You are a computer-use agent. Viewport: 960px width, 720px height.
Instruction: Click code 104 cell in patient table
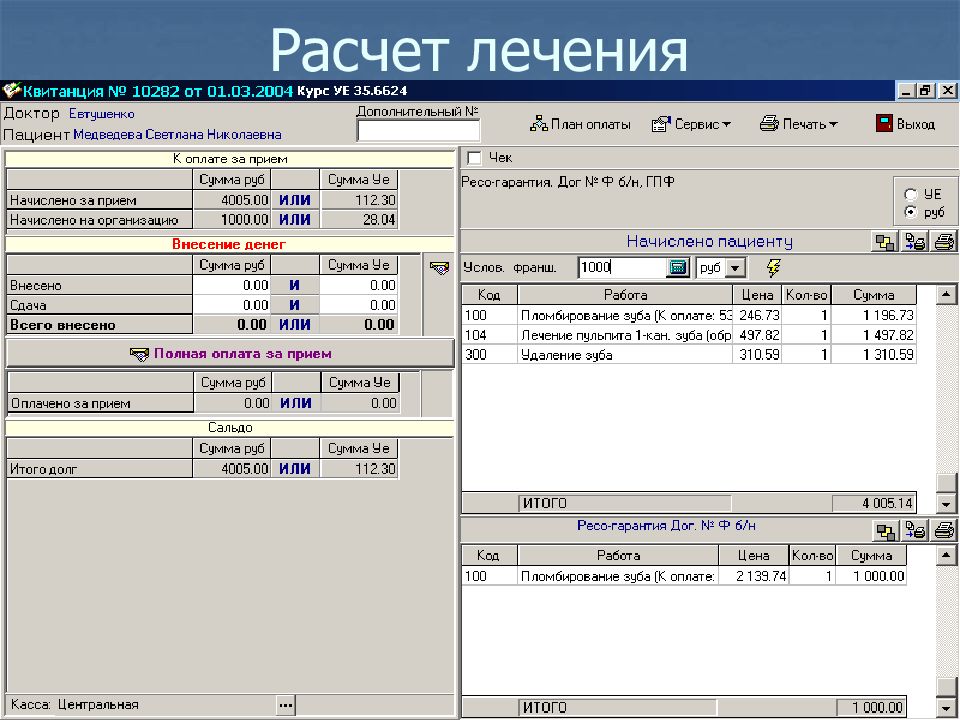(x=489, y=335)
